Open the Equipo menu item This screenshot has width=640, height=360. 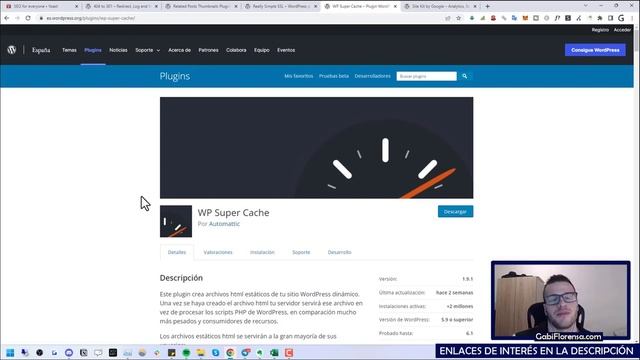[x=262, y=50]
